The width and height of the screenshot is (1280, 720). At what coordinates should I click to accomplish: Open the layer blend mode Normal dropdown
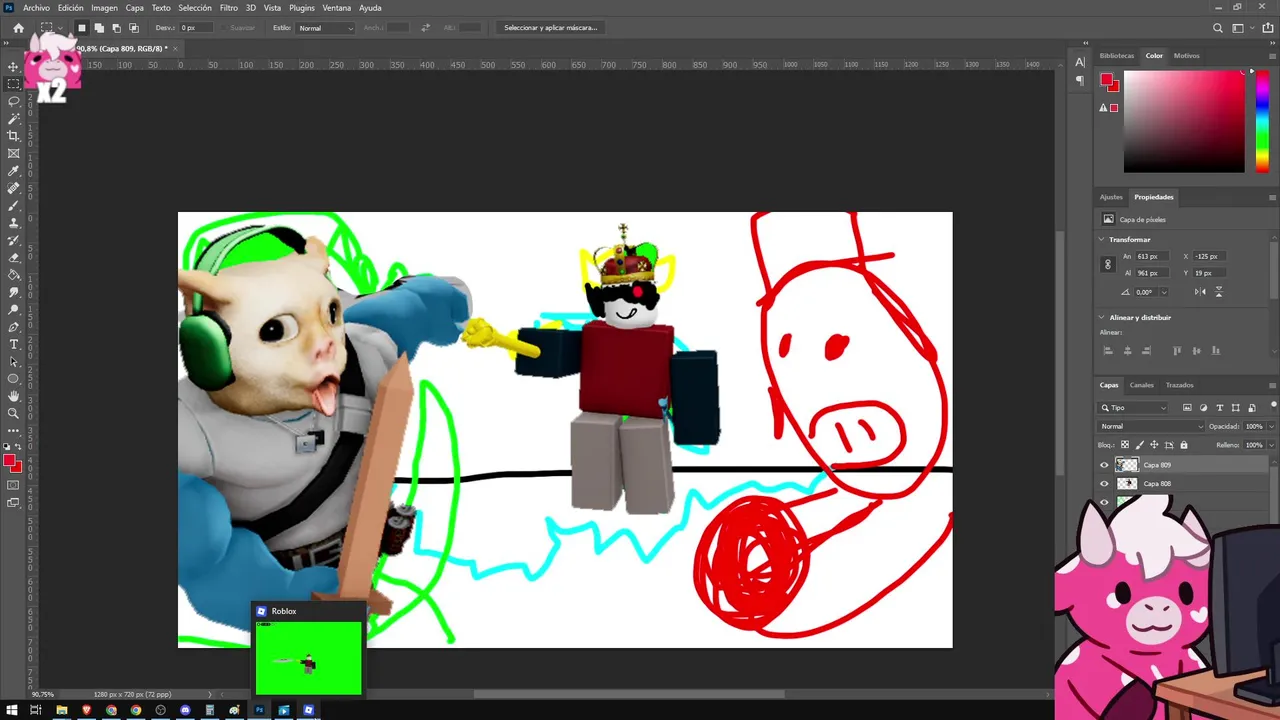point(1152,426)
